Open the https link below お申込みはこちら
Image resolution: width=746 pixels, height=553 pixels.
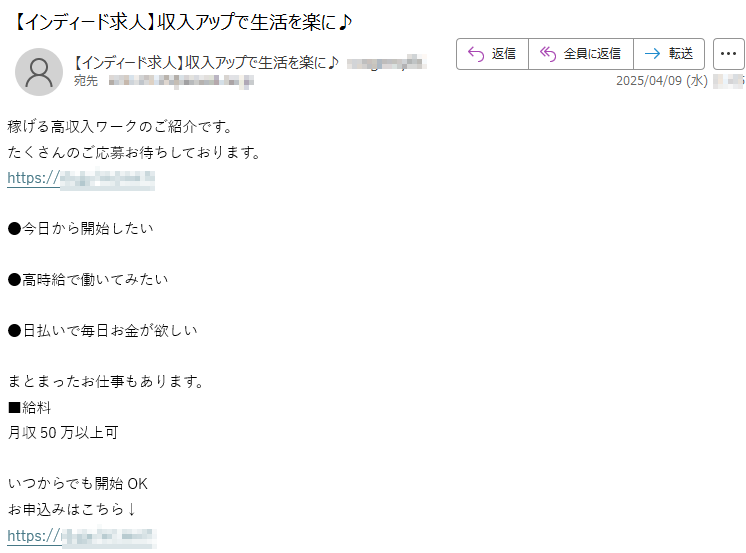click(x=81, y=536)
